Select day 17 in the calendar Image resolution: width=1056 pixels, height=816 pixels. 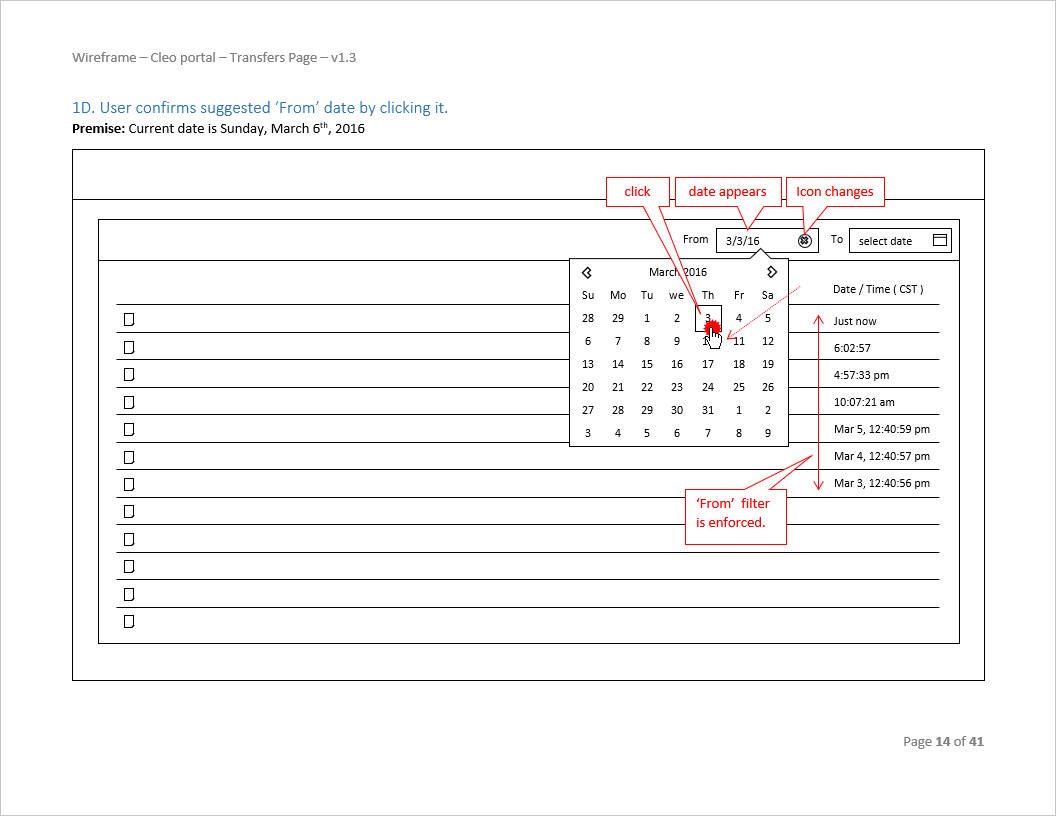pos(708,364)
